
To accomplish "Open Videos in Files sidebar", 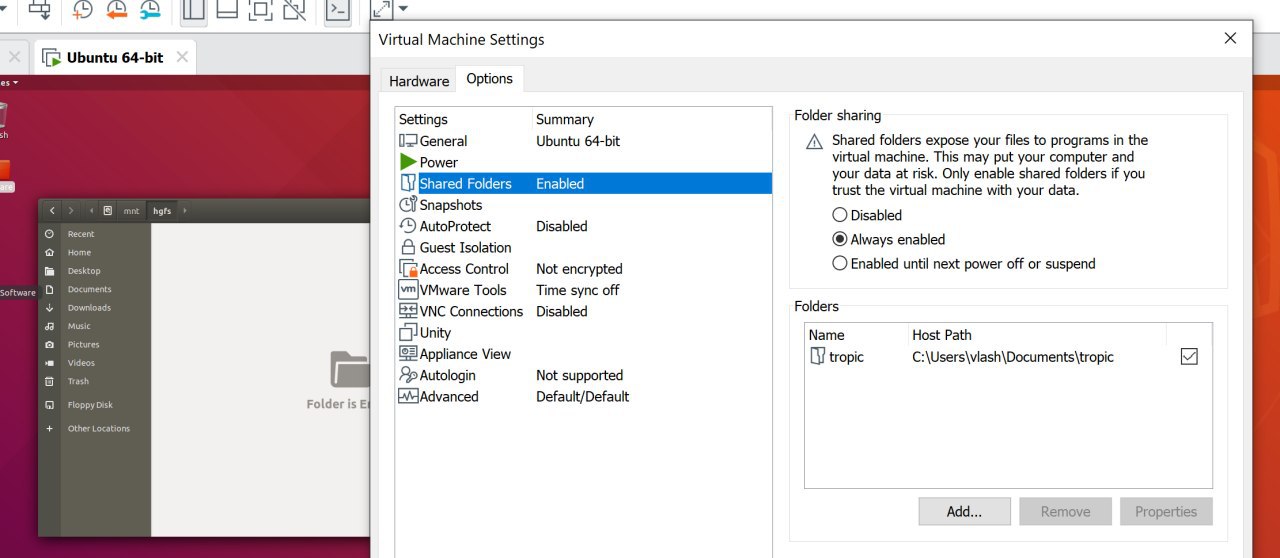I will click(95, 363).
